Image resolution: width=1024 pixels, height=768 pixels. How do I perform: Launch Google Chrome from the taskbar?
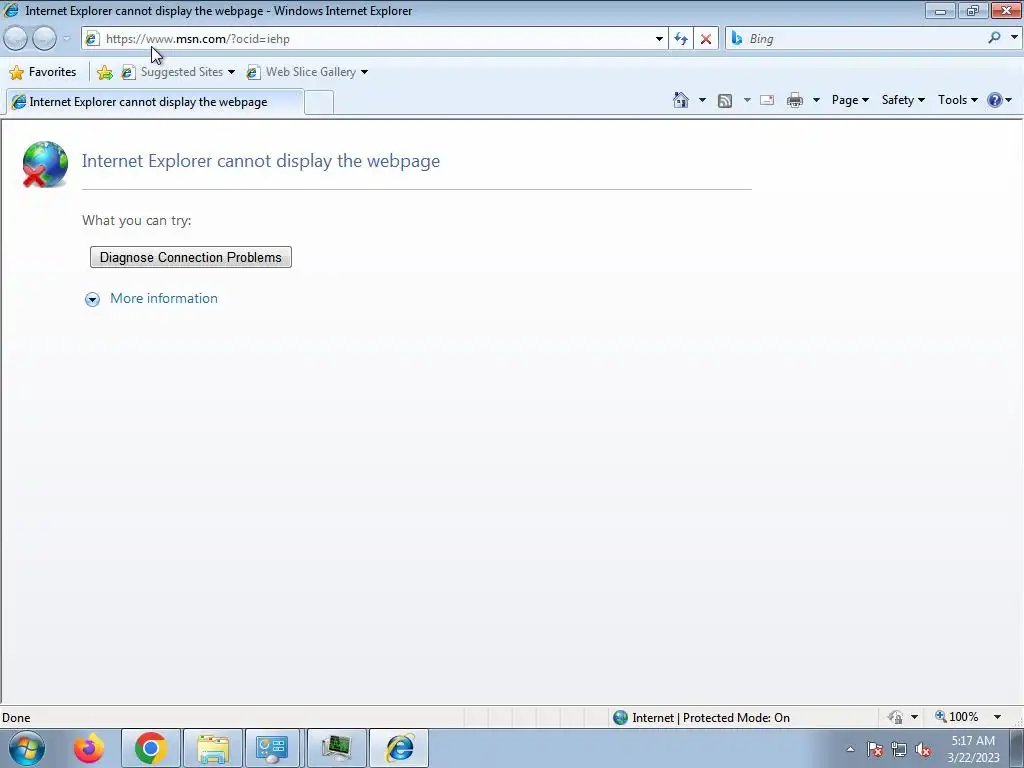click(150, 748)
